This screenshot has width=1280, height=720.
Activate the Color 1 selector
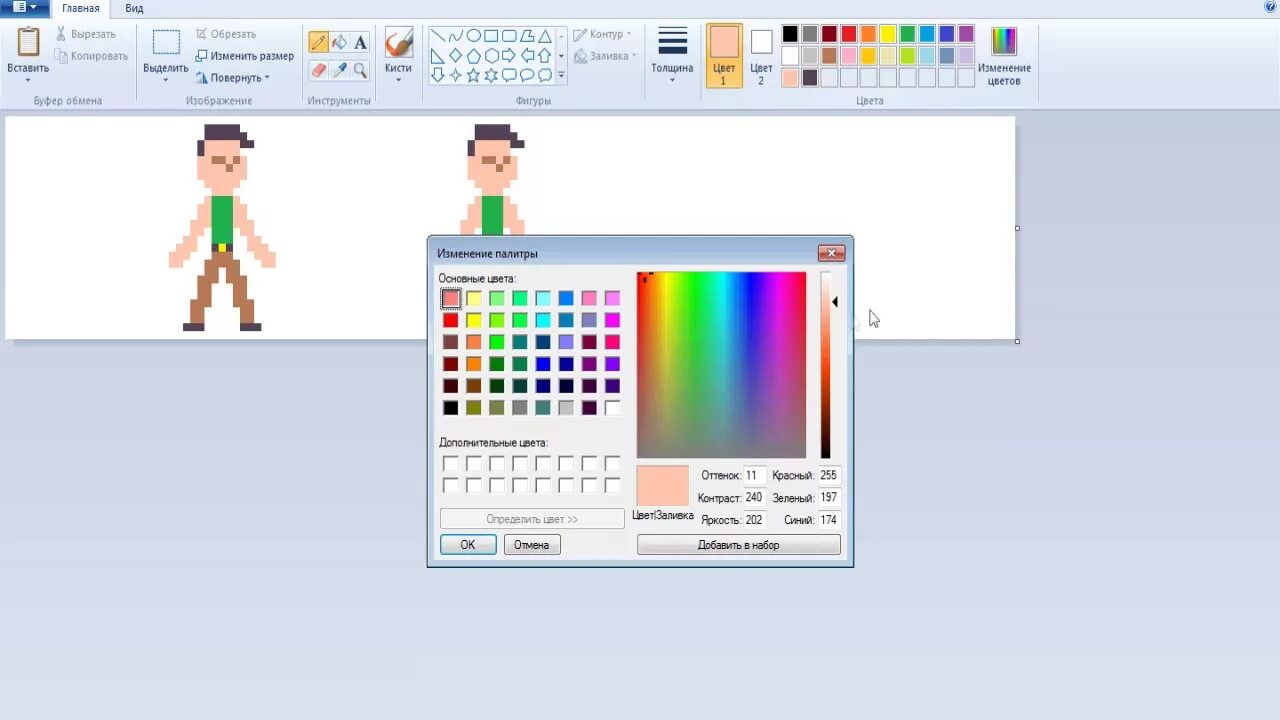[x=724, y=56]
